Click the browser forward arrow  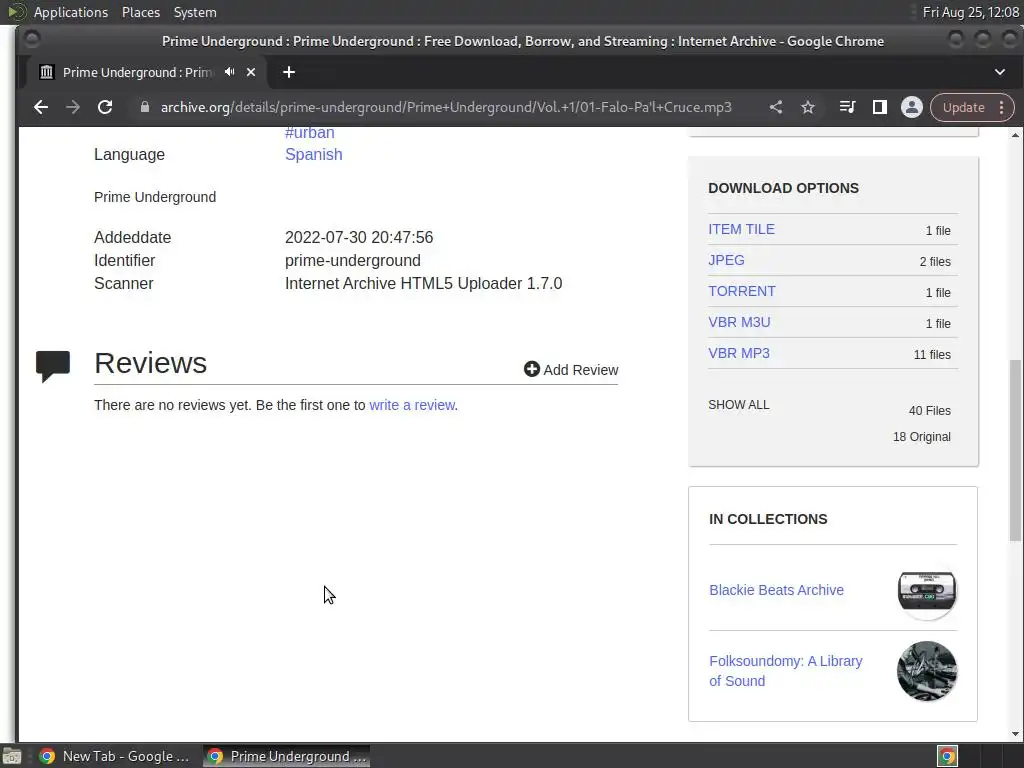[72, 107]
